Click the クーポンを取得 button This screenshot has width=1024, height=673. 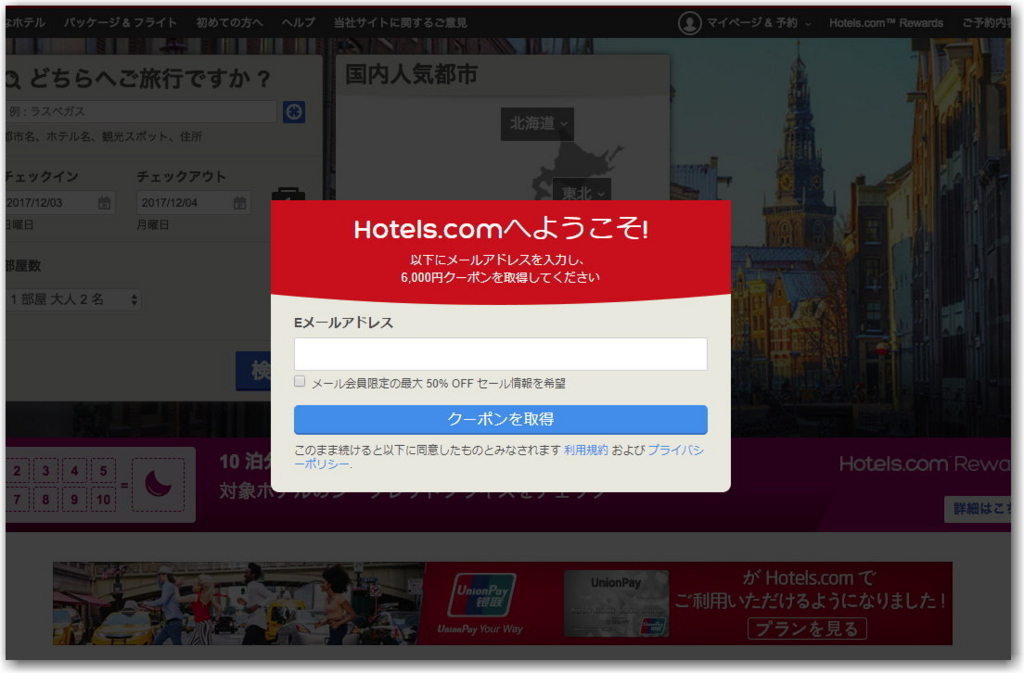click(x=500, y=419)
